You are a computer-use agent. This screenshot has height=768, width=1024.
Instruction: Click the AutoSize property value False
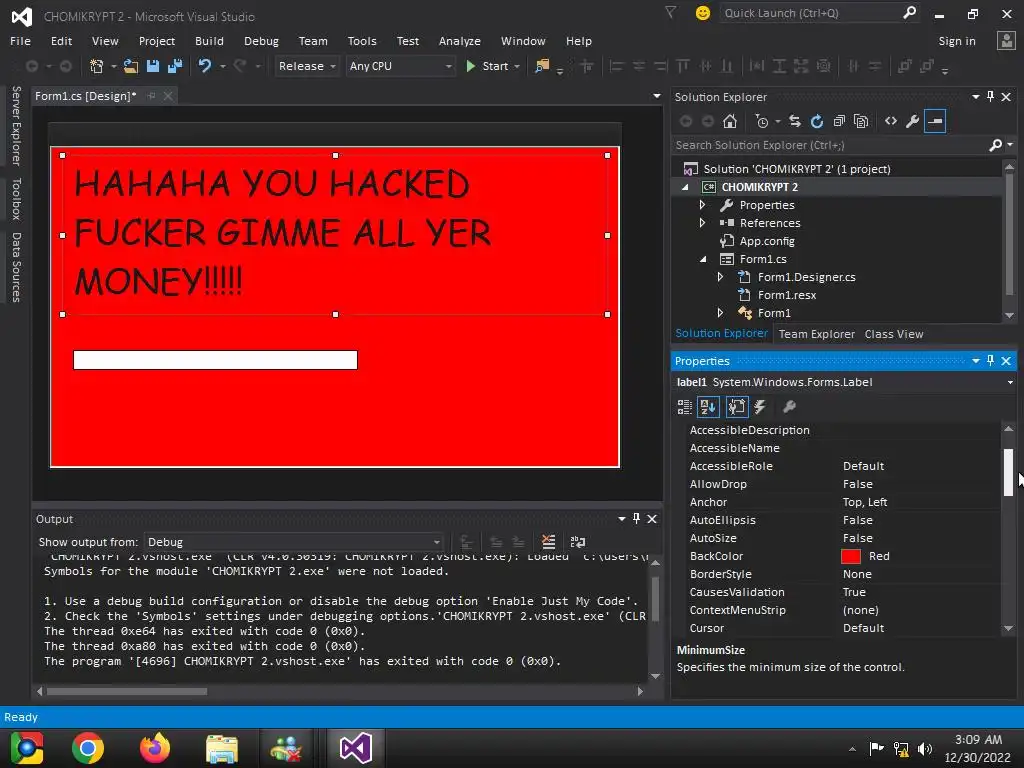[x=857, y=538]
